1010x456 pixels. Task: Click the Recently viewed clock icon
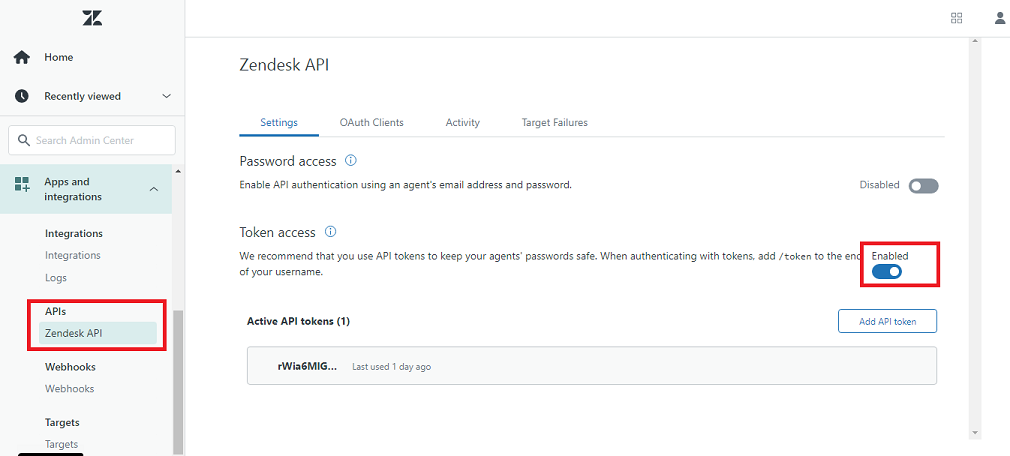click(x=21, y=97)
